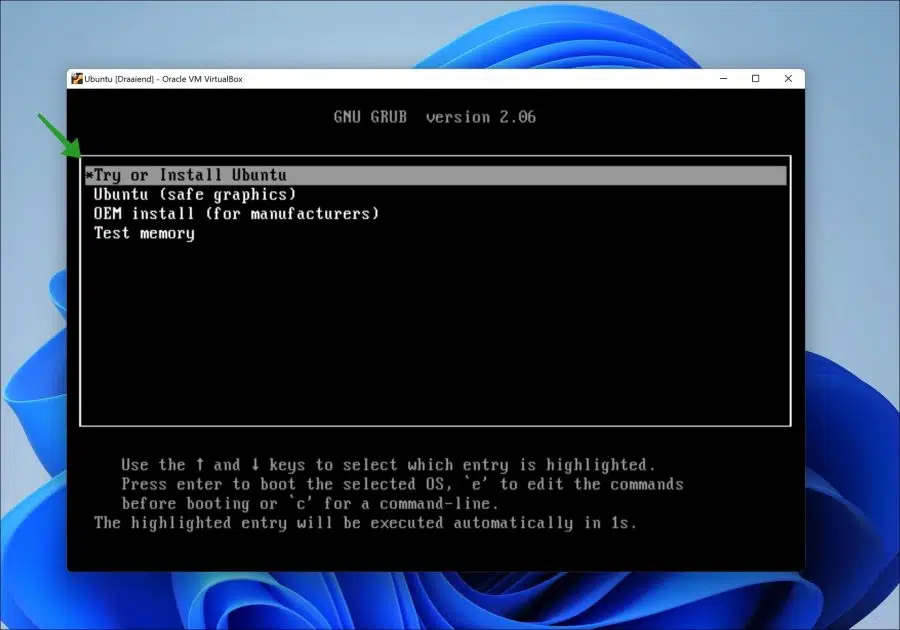Click the VirtualBox app icon in title bar

[77, 79]
